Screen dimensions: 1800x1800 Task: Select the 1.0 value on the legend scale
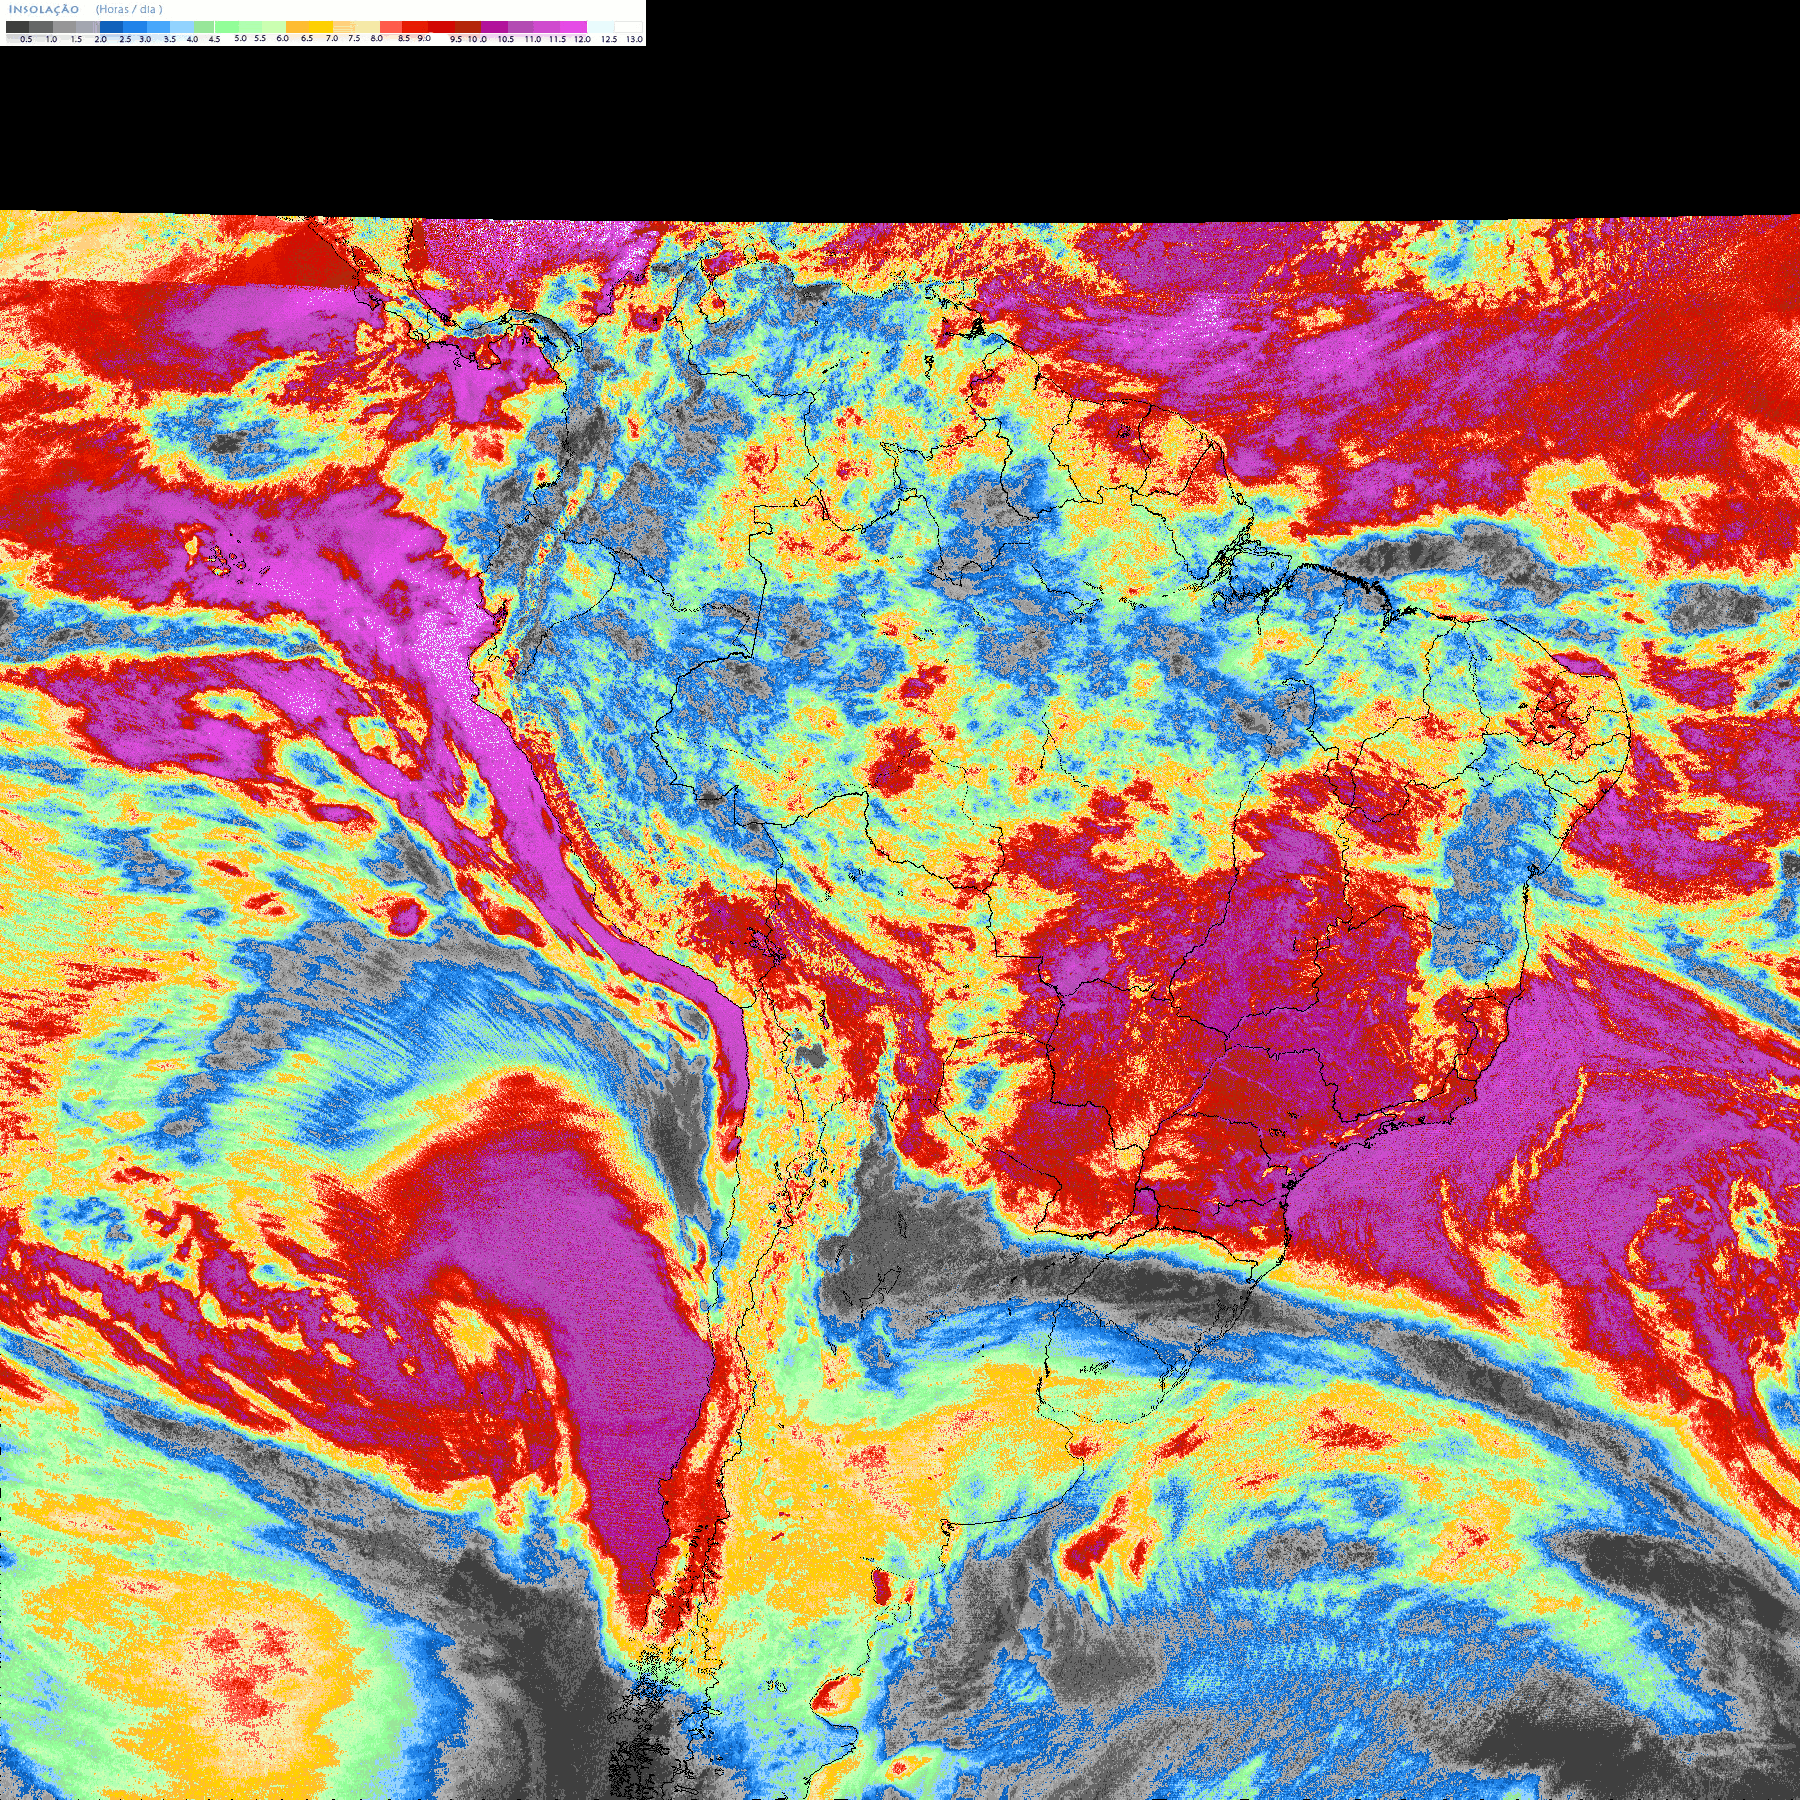point(51,39)
